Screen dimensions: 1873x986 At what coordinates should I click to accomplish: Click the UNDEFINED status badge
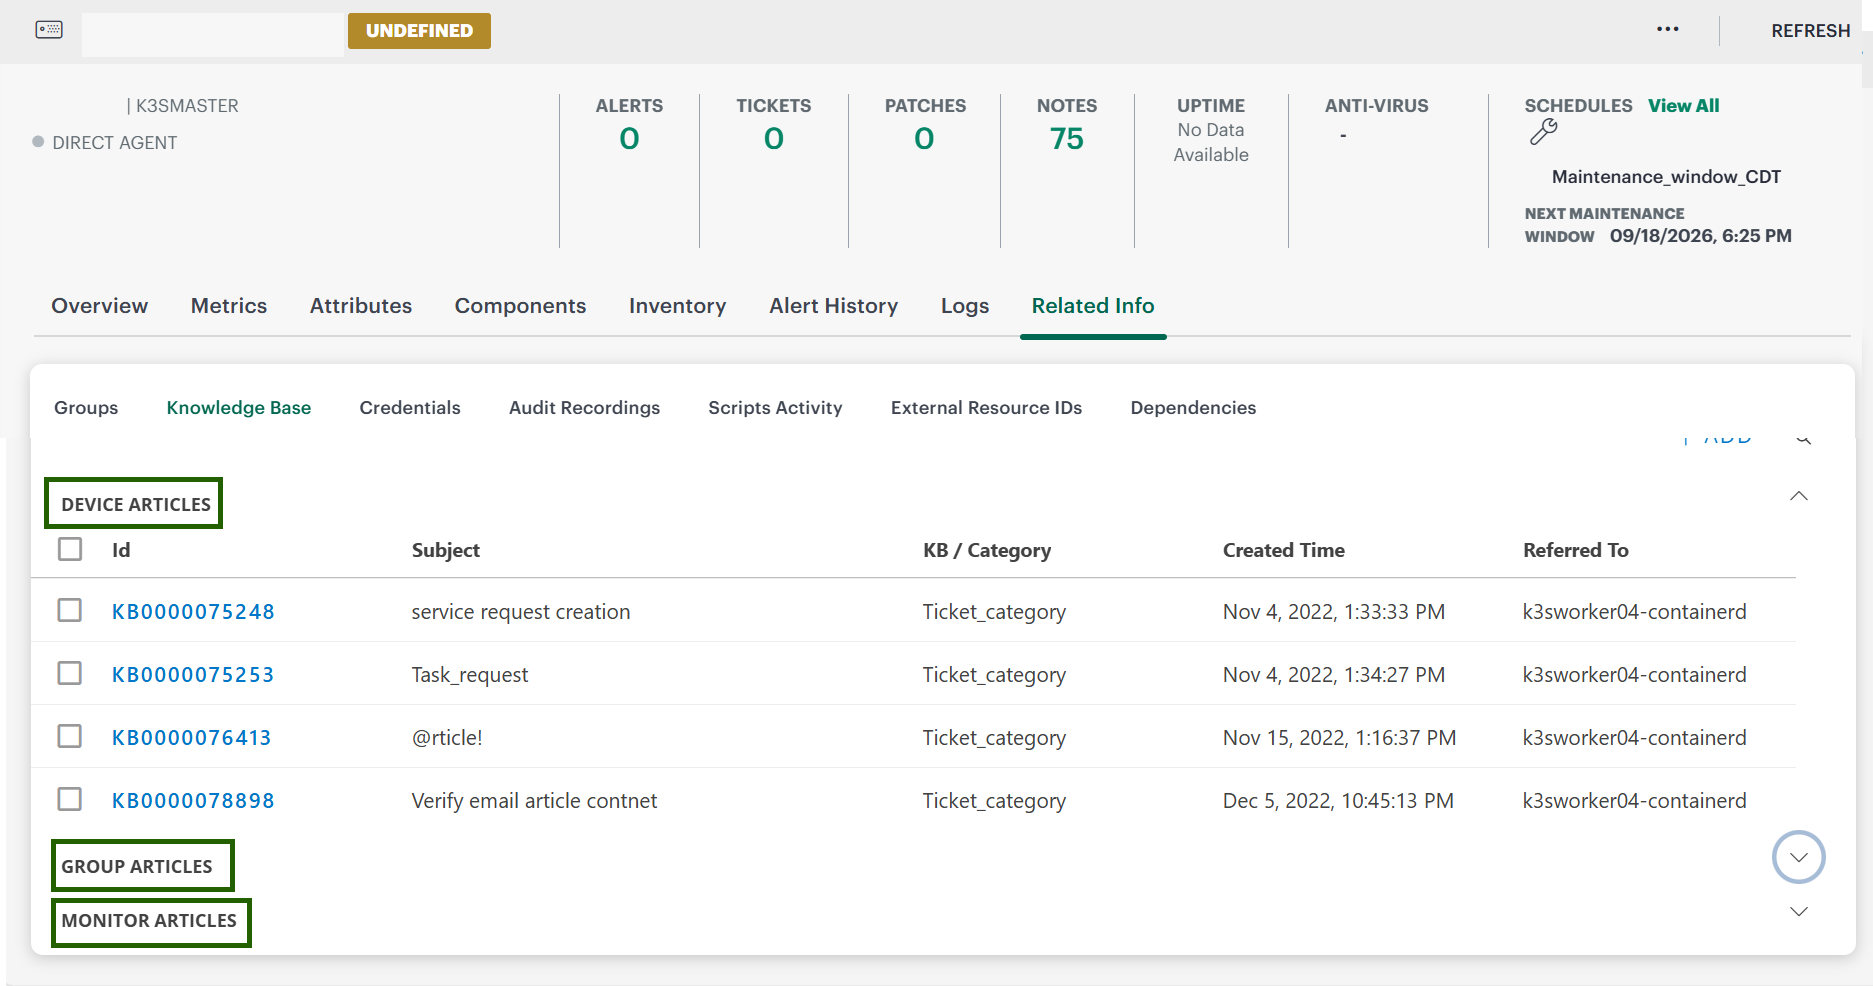pos(419,31)
